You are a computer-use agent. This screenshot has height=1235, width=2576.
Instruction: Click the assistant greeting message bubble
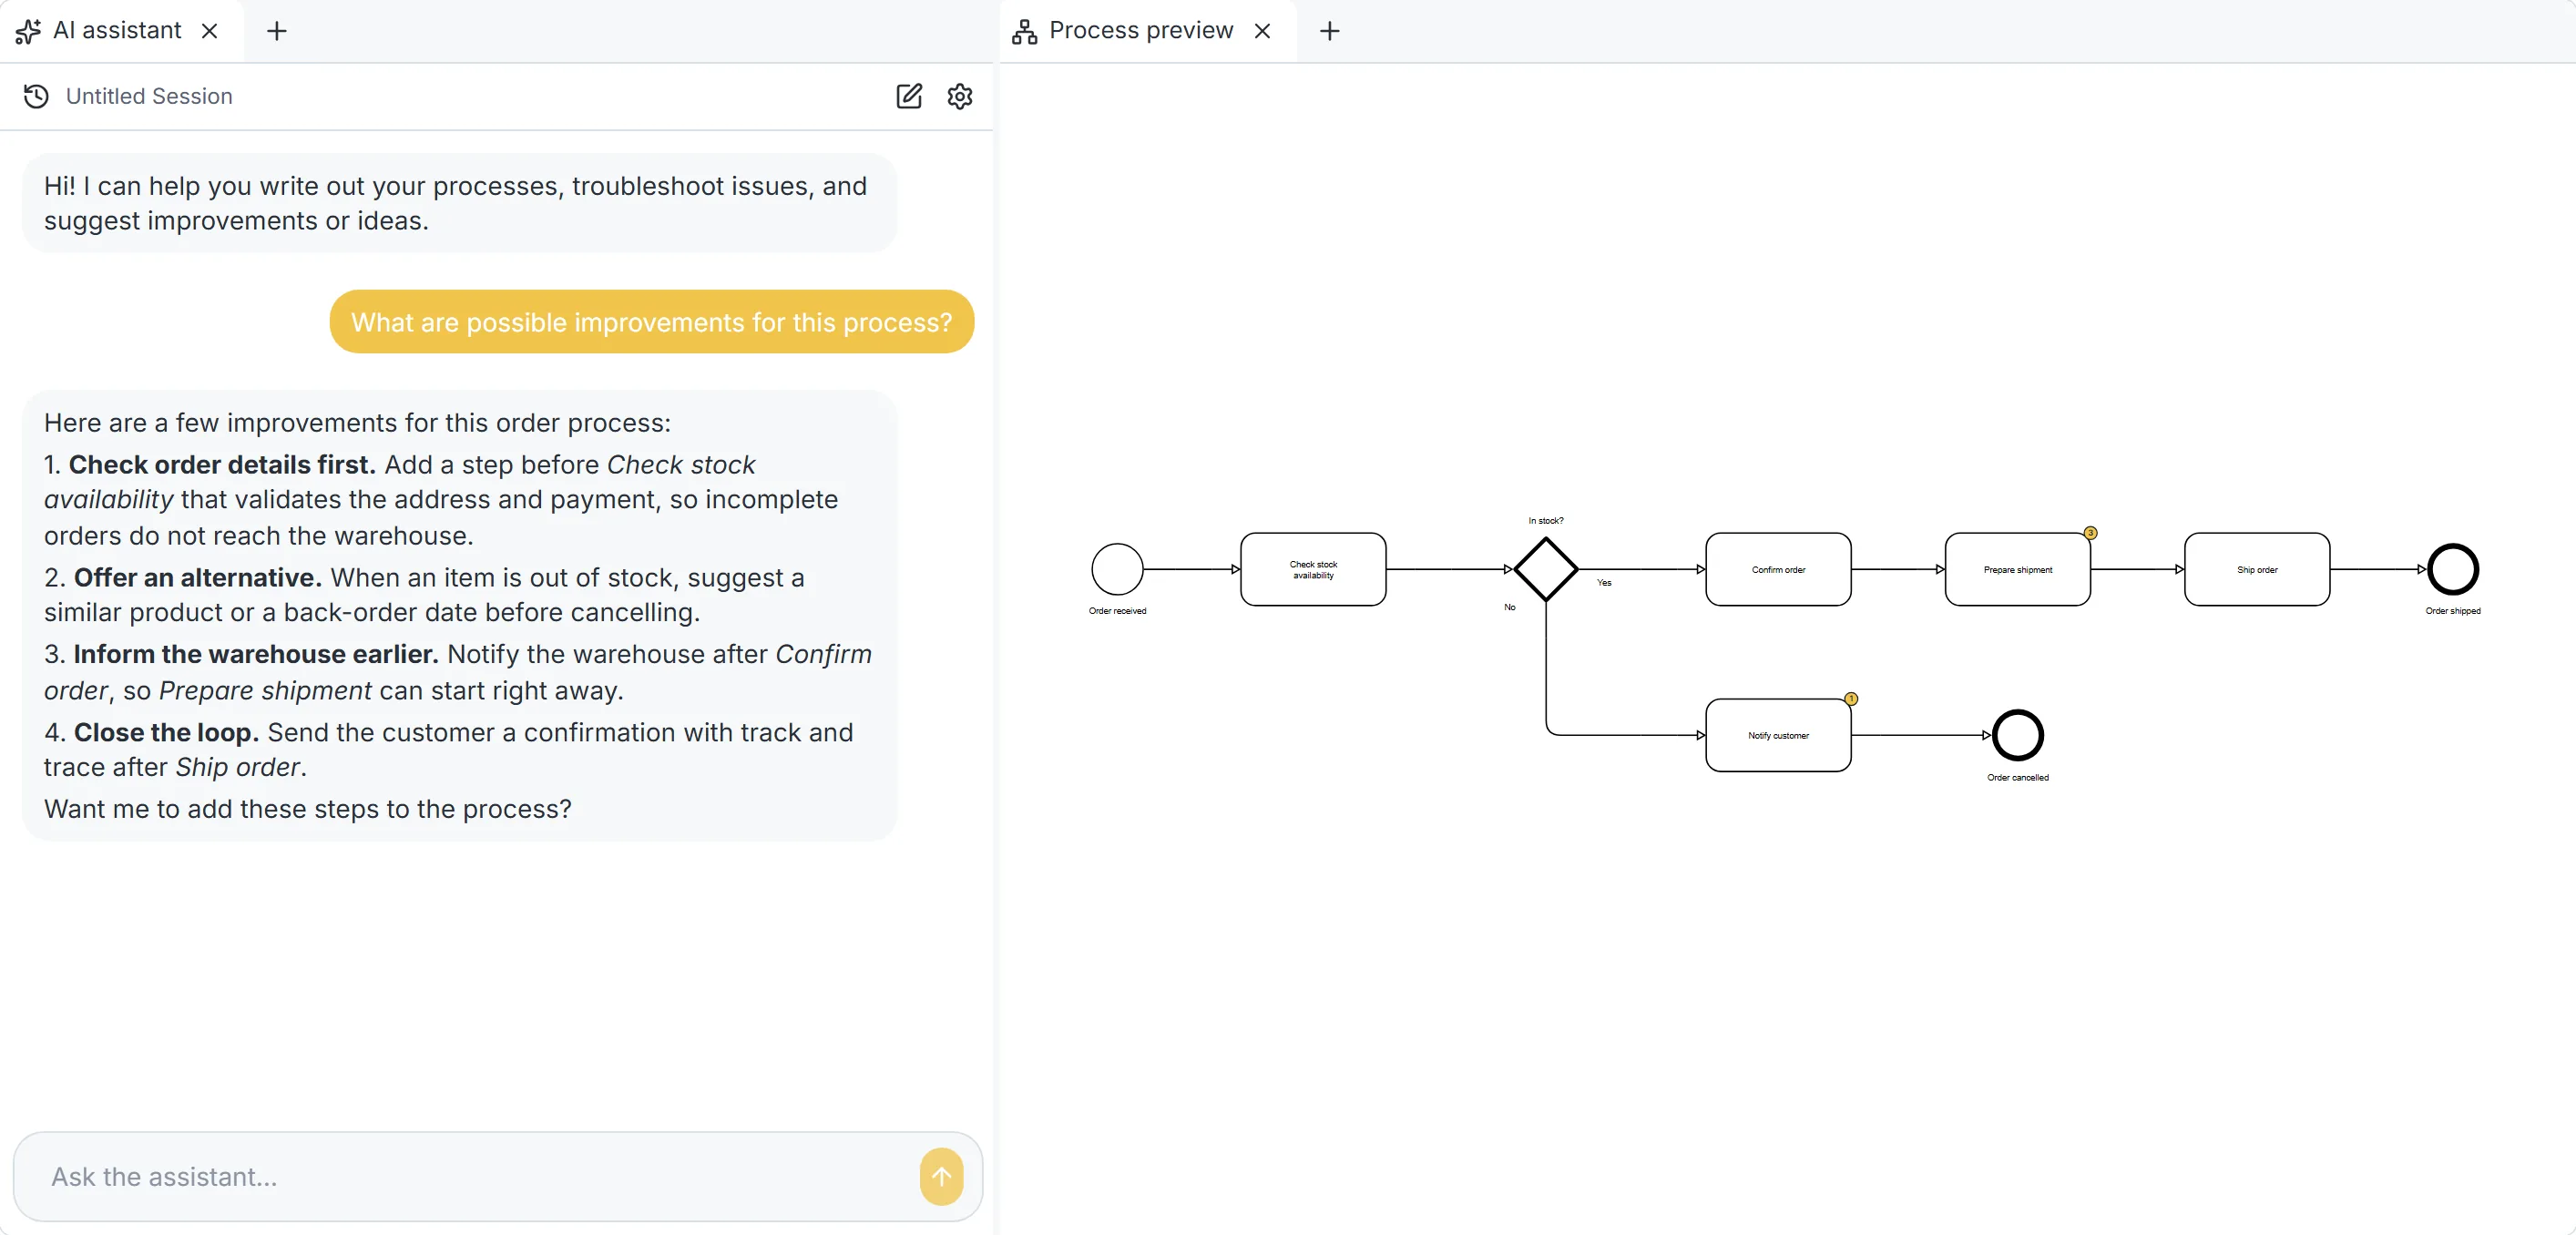pyautogui.click(x=459, y=203)
